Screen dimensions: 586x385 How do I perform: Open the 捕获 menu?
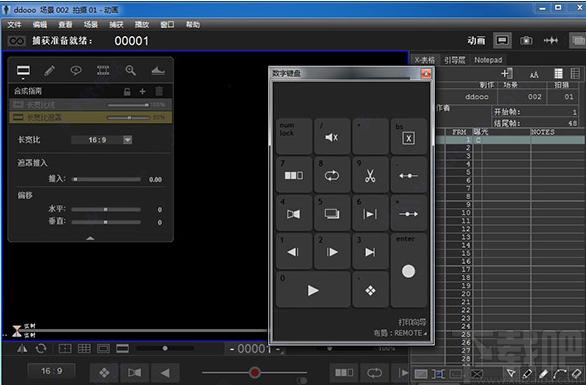click(x=116, y=25)
